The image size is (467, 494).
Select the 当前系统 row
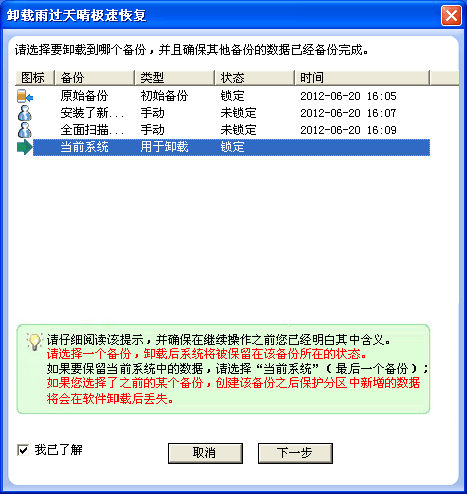pos(223,147)
